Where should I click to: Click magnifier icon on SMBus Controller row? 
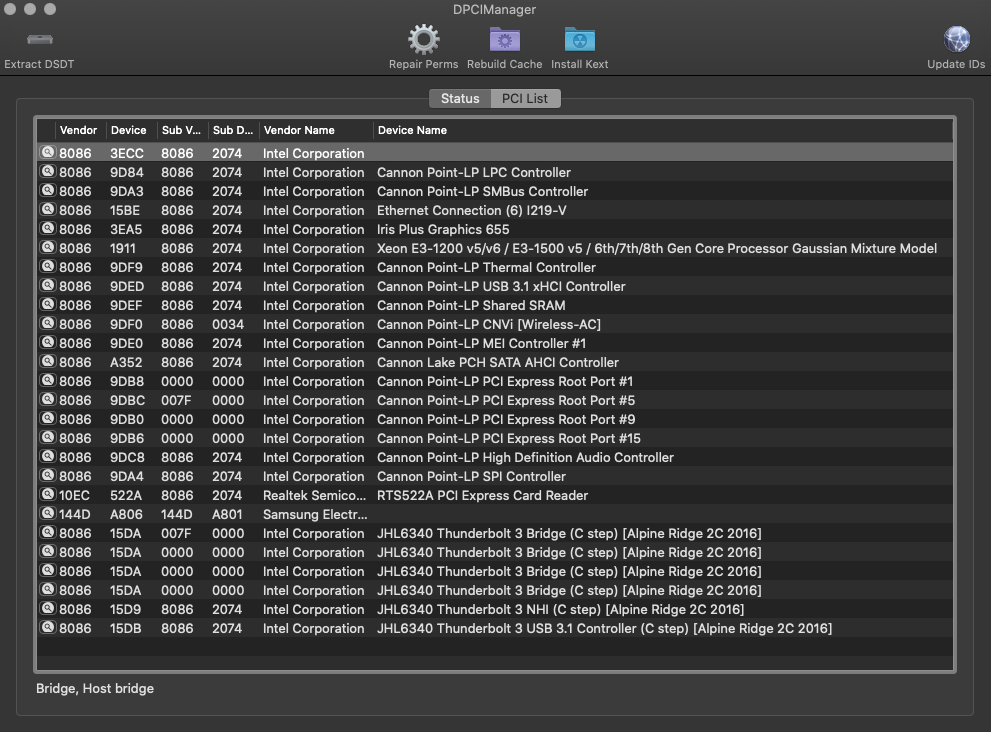[x=47, y=190]
